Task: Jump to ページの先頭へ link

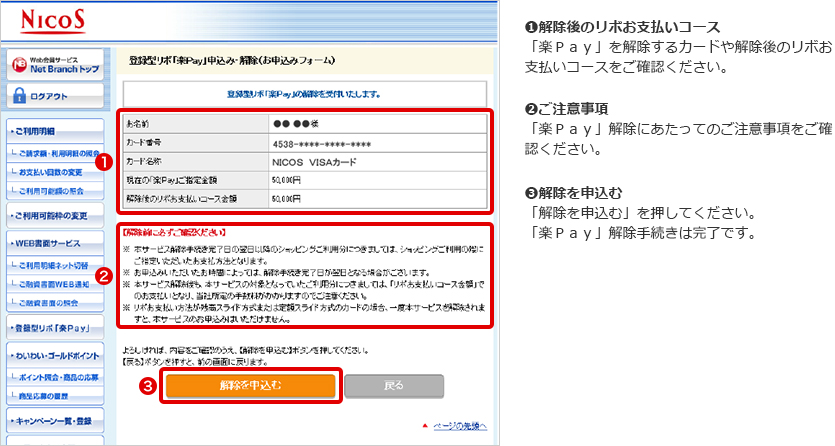Action: [460, 426]
